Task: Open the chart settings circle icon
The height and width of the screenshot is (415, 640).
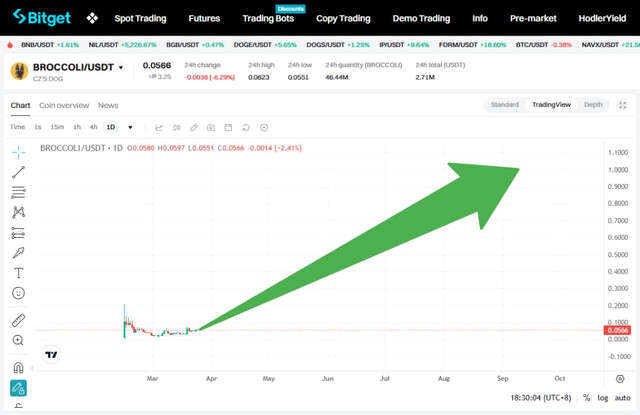Action: tap(264, 128)
